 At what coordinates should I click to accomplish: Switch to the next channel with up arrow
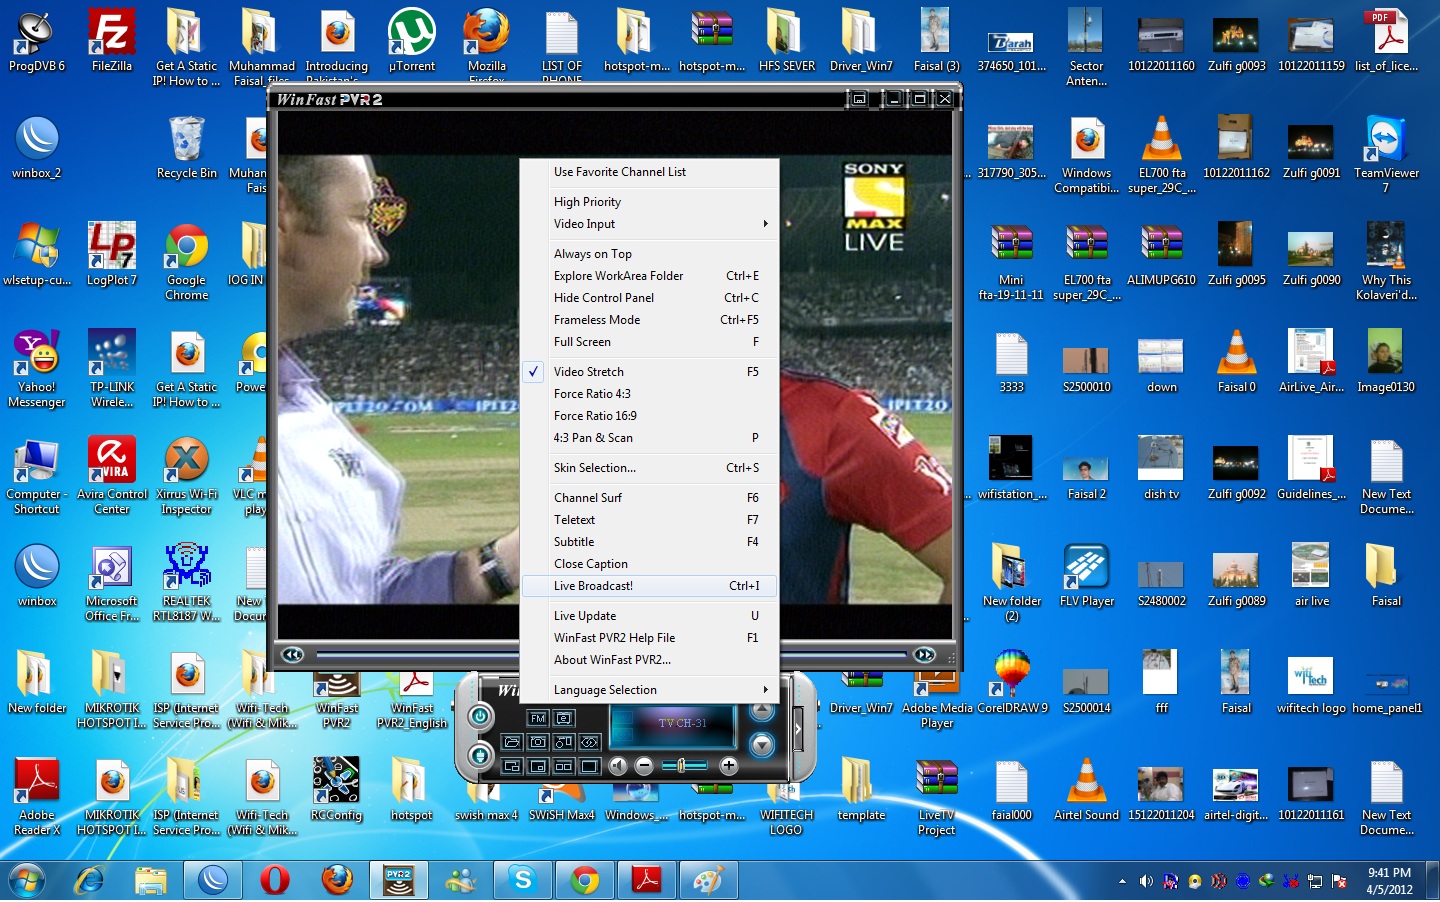(762, 711)
